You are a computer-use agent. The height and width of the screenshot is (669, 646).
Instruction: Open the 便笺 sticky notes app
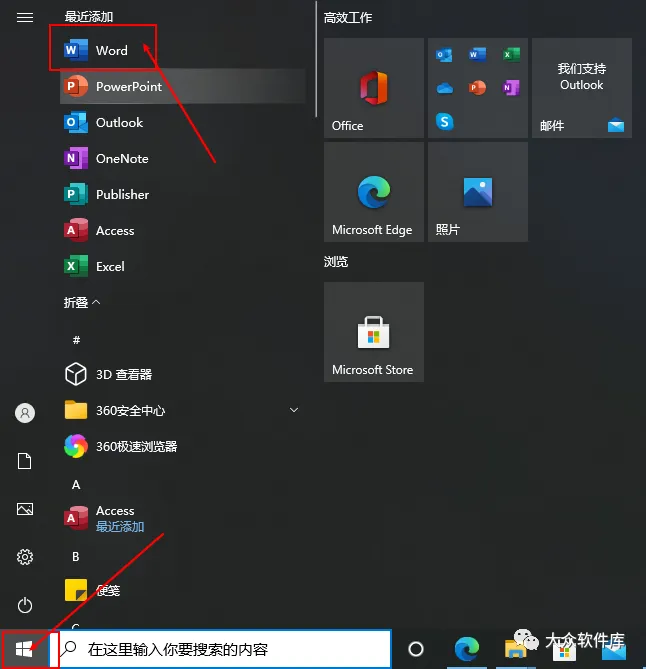click(183, 590)
